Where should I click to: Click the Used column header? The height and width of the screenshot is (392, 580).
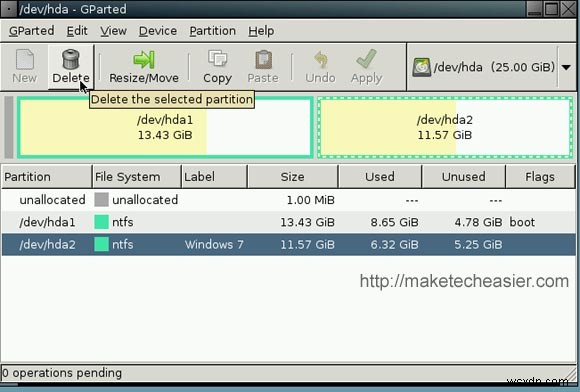point(380,177)
